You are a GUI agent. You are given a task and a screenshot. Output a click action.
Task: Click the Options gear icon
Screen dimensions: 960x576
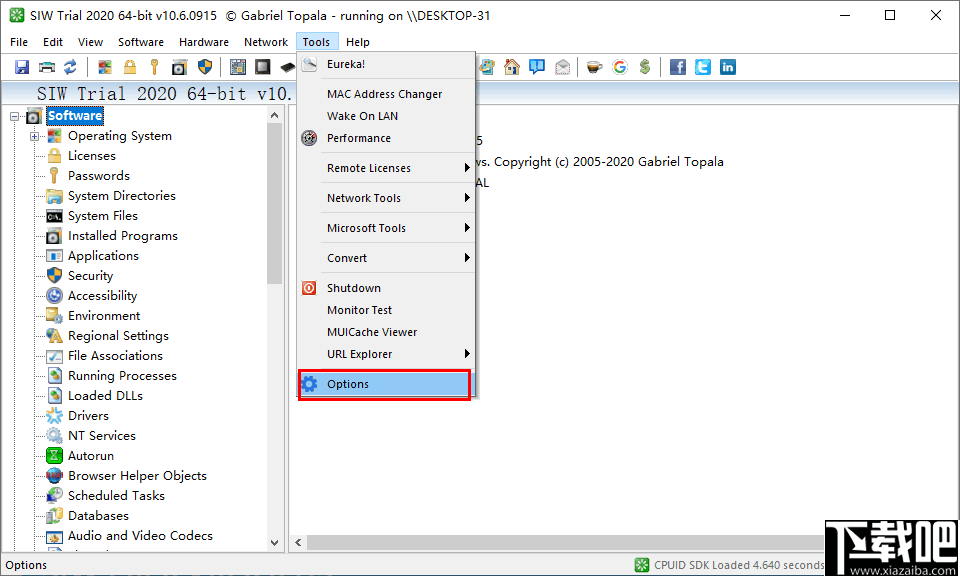[309, 384]
